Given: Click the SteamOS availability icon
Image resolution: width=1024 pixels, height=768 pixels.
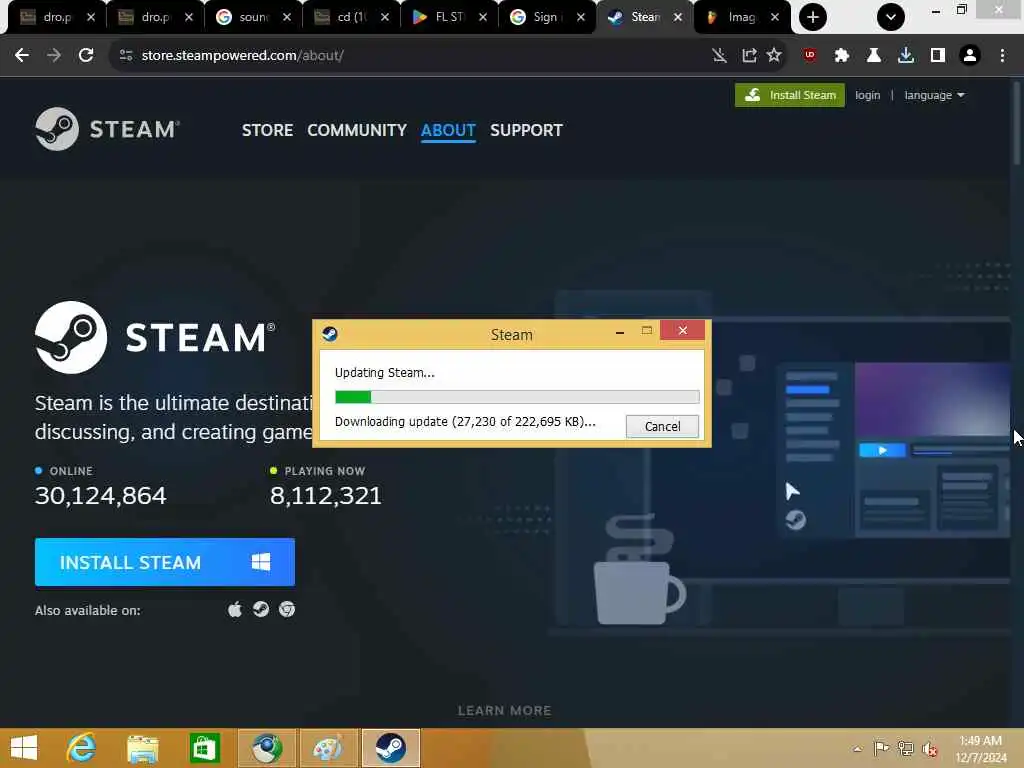Looking at the screenshot, I should point(261,609).
